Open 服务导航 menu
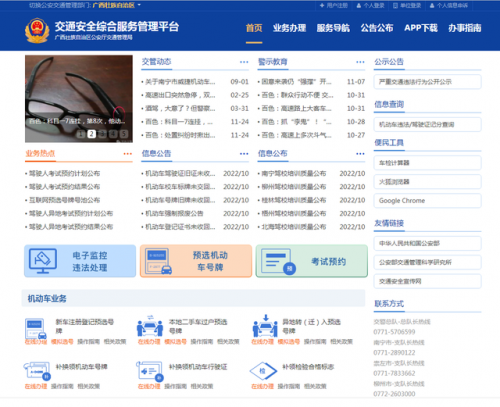This screenshot has height=407, width=500. point(333,28)
